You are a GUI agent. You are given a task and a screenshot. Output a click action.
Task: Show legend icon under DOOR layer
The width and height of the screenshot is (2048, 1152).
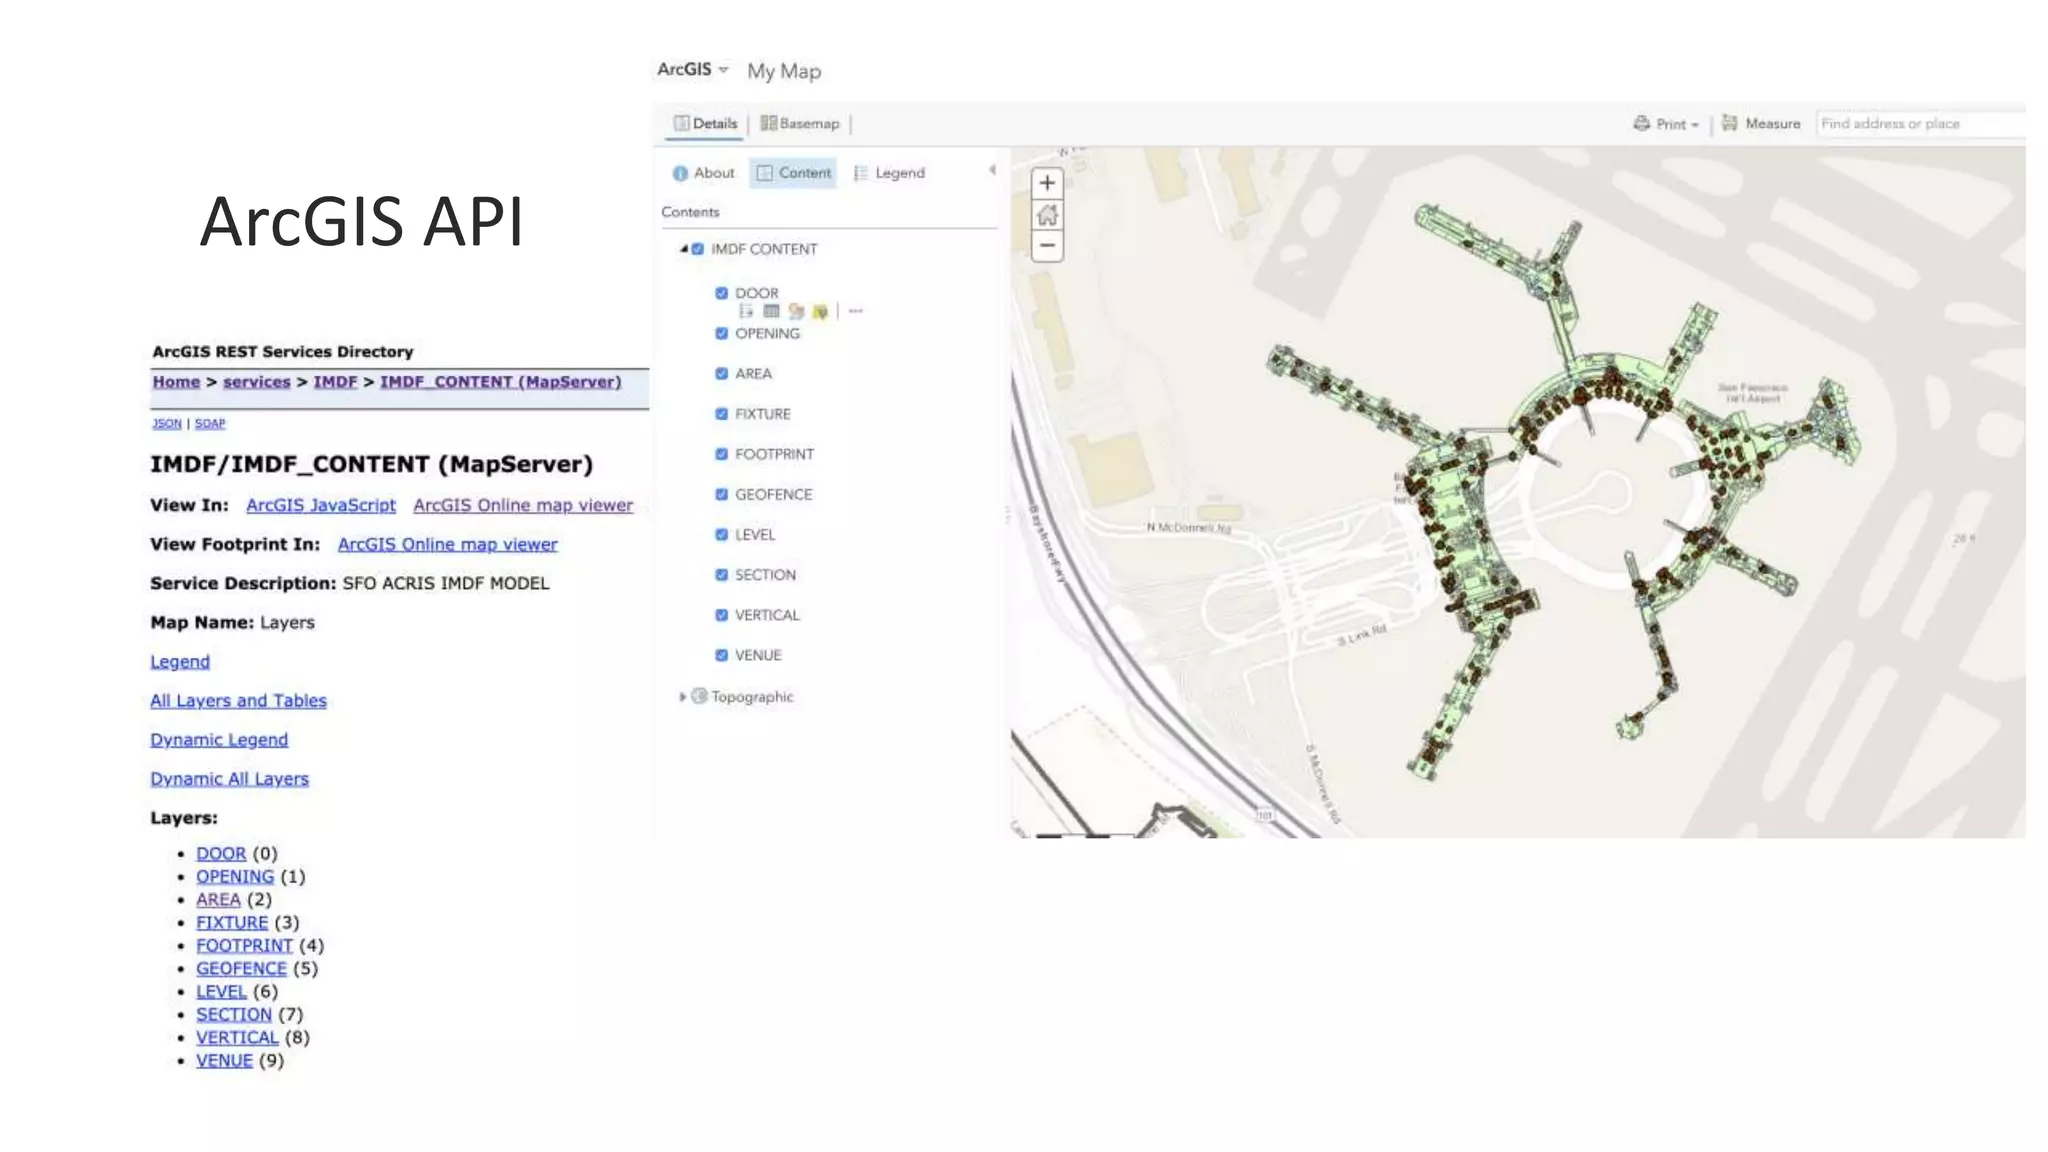[746, 311]
